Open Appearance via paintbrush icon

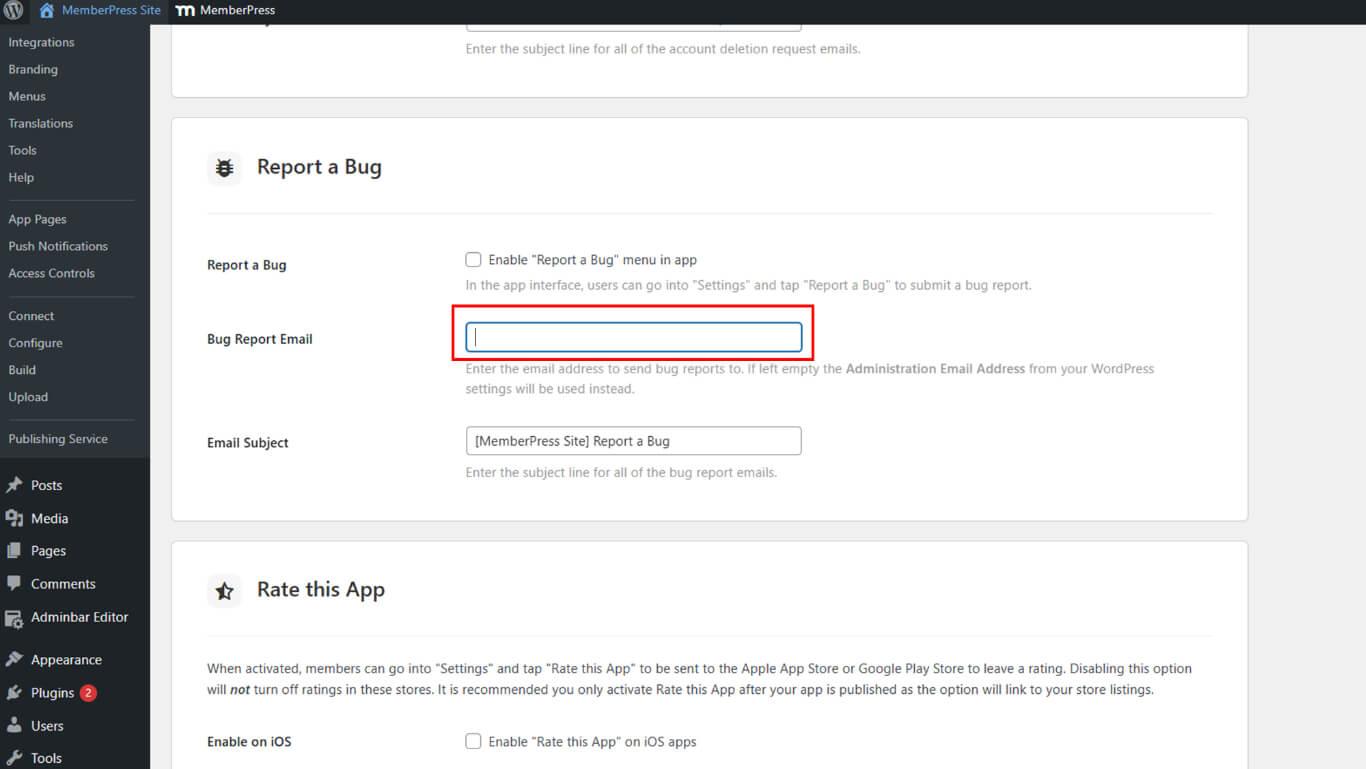pyautogui.click(x=14, y=660)
